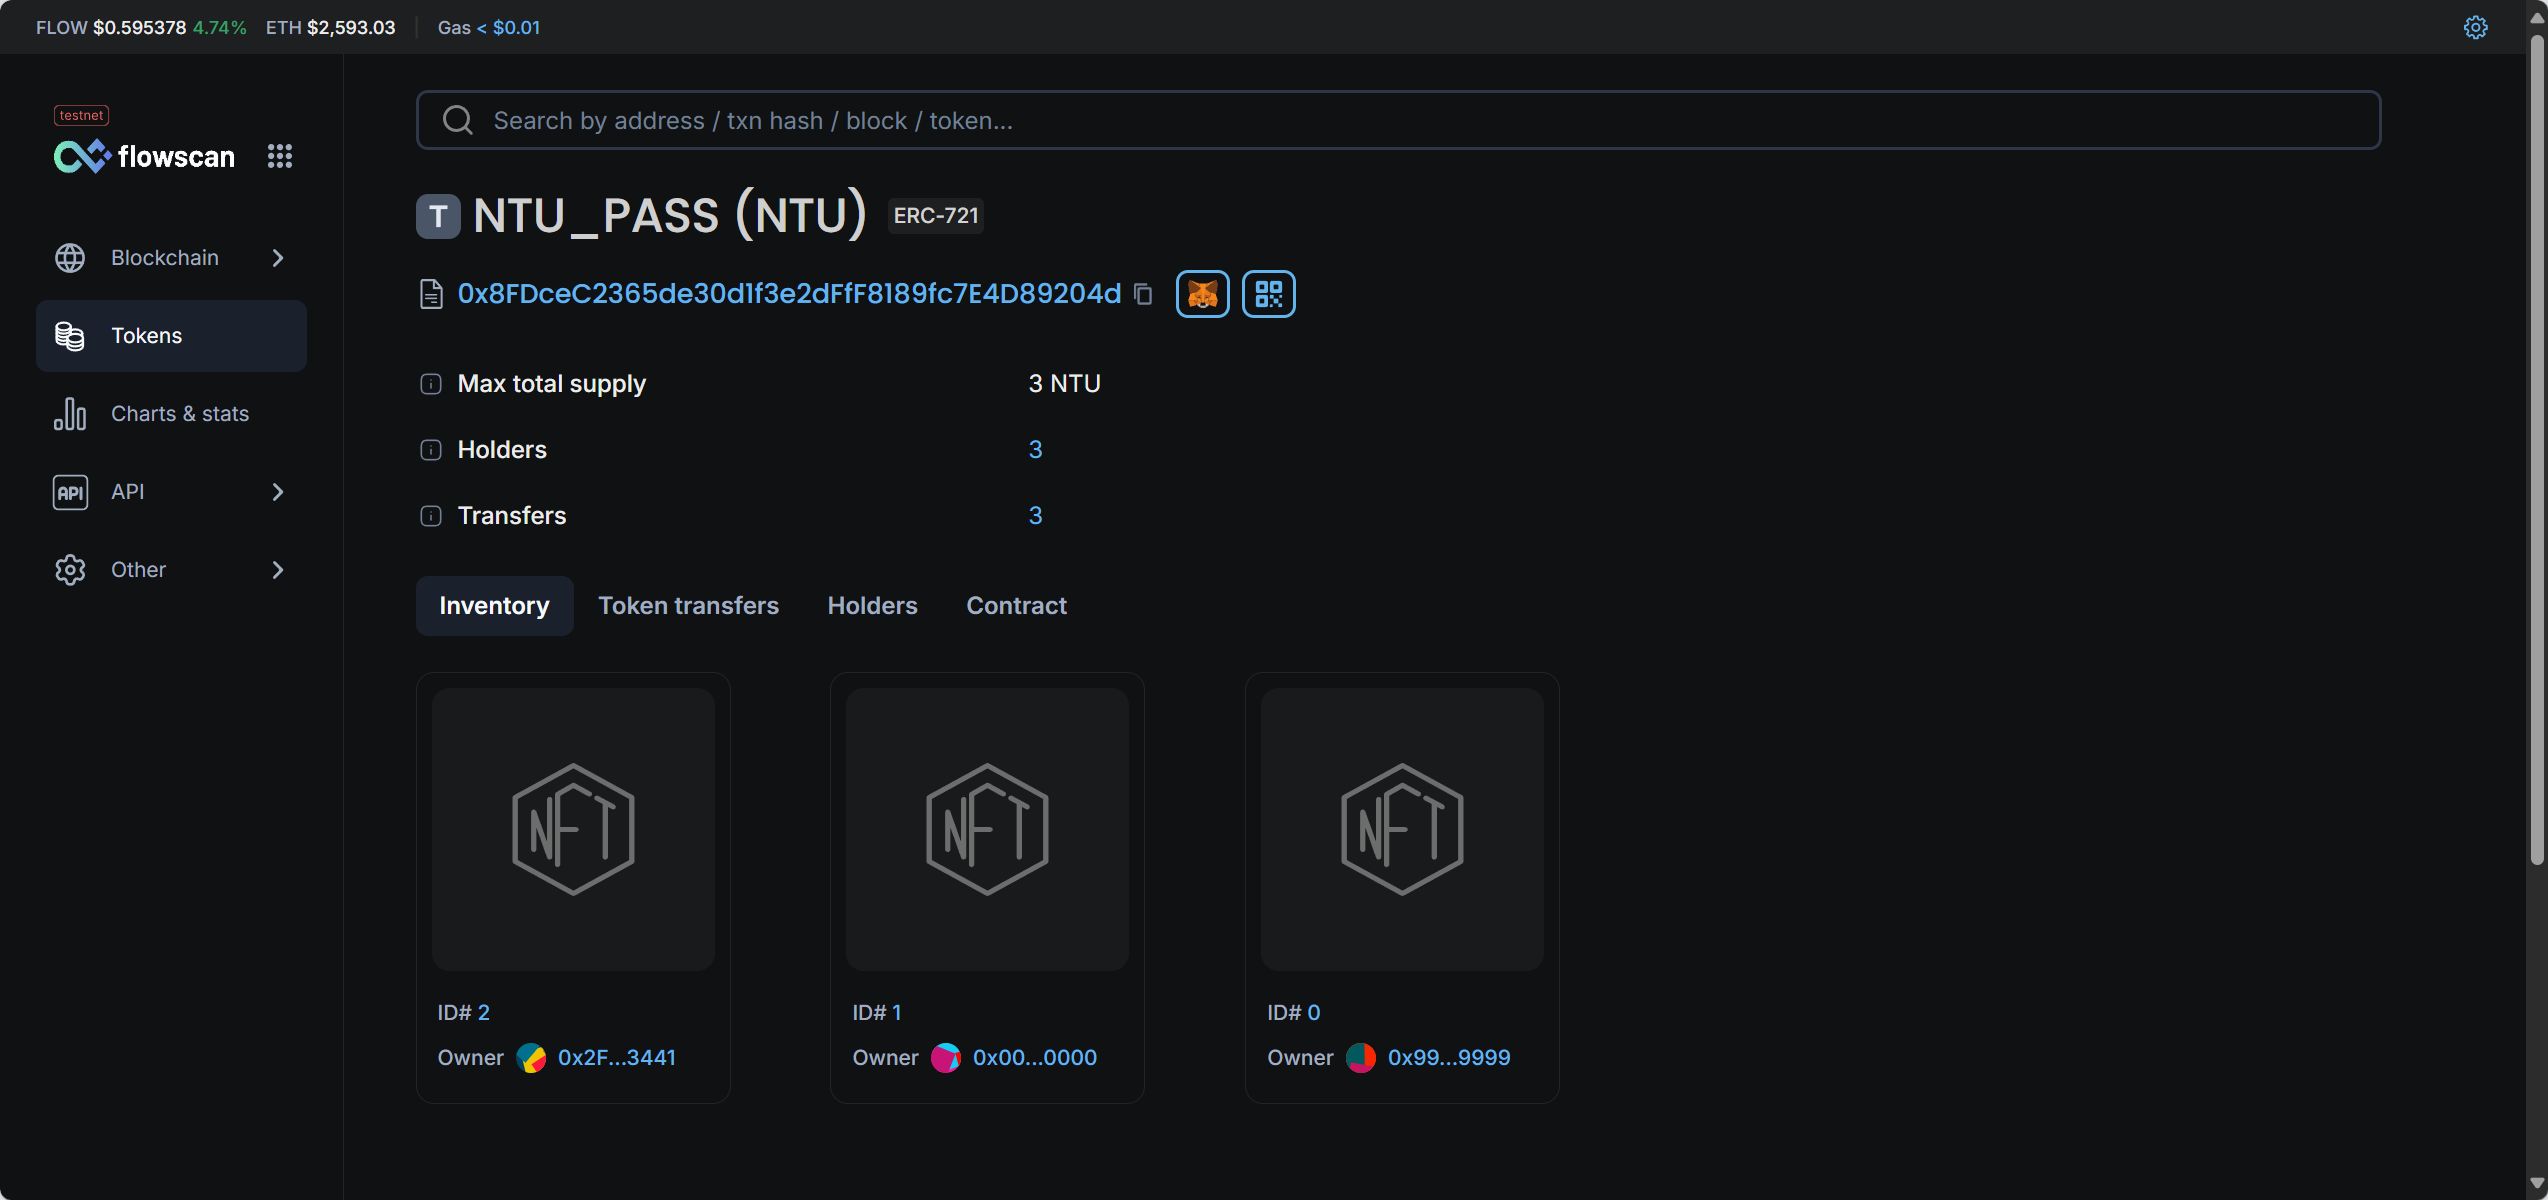Click the token T avatar icon

click(x=438, y=216)
